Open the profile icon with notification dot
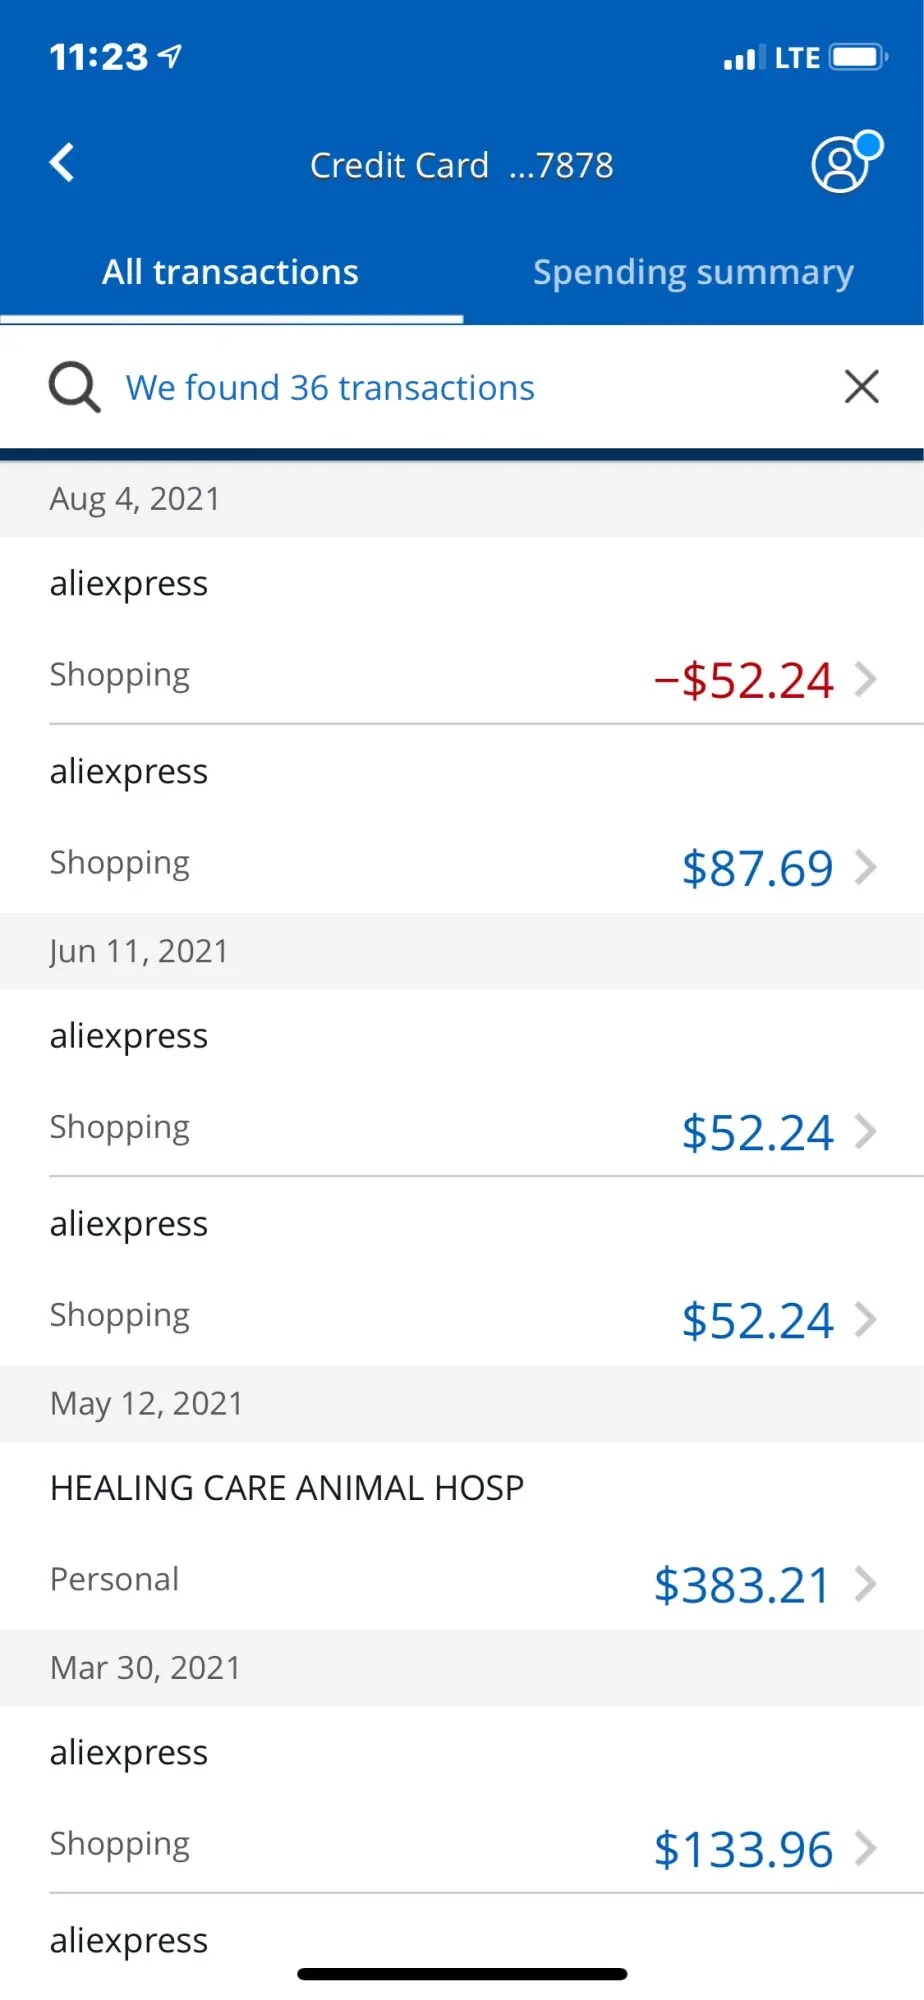 tap(845, 162)
